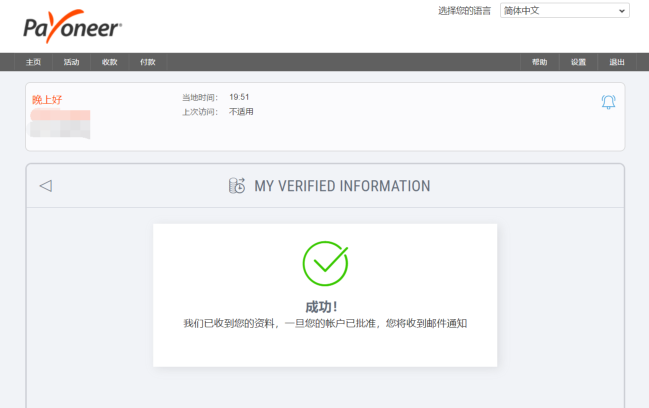The image size is (649, 408).
Task: Open the notifications bell
Action: point(608,102)
